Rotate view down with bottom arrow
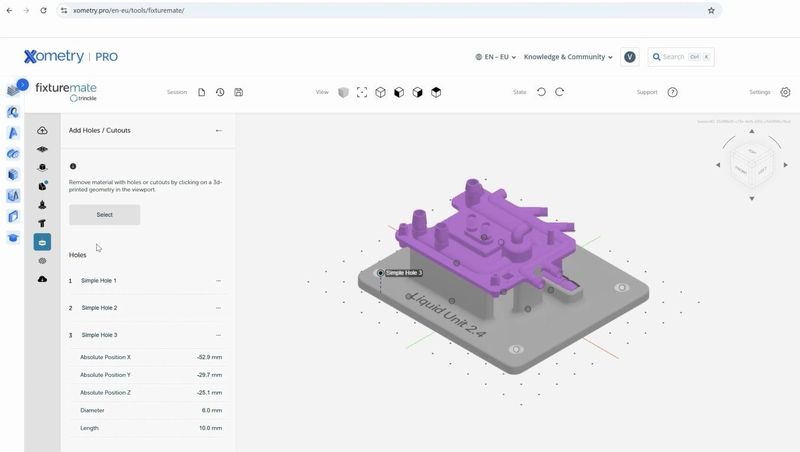 (x=752, y=198)
